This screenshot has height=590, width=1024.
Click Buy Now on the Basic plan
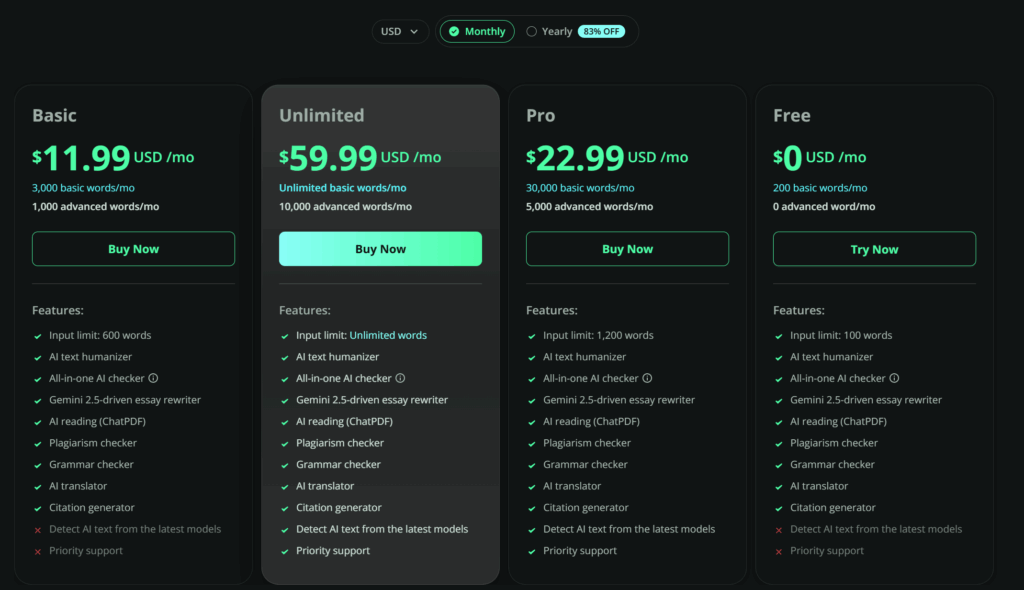(x=133, y=248)
